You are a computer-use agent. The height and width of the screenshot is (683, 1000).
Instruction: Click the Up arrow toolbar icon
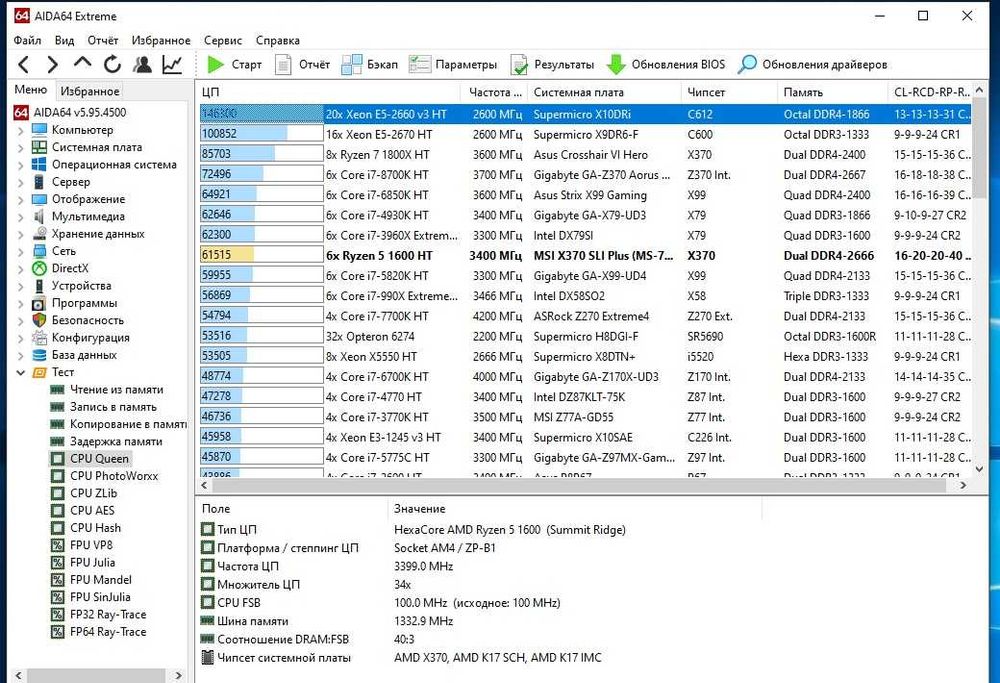tap(82, 65)
